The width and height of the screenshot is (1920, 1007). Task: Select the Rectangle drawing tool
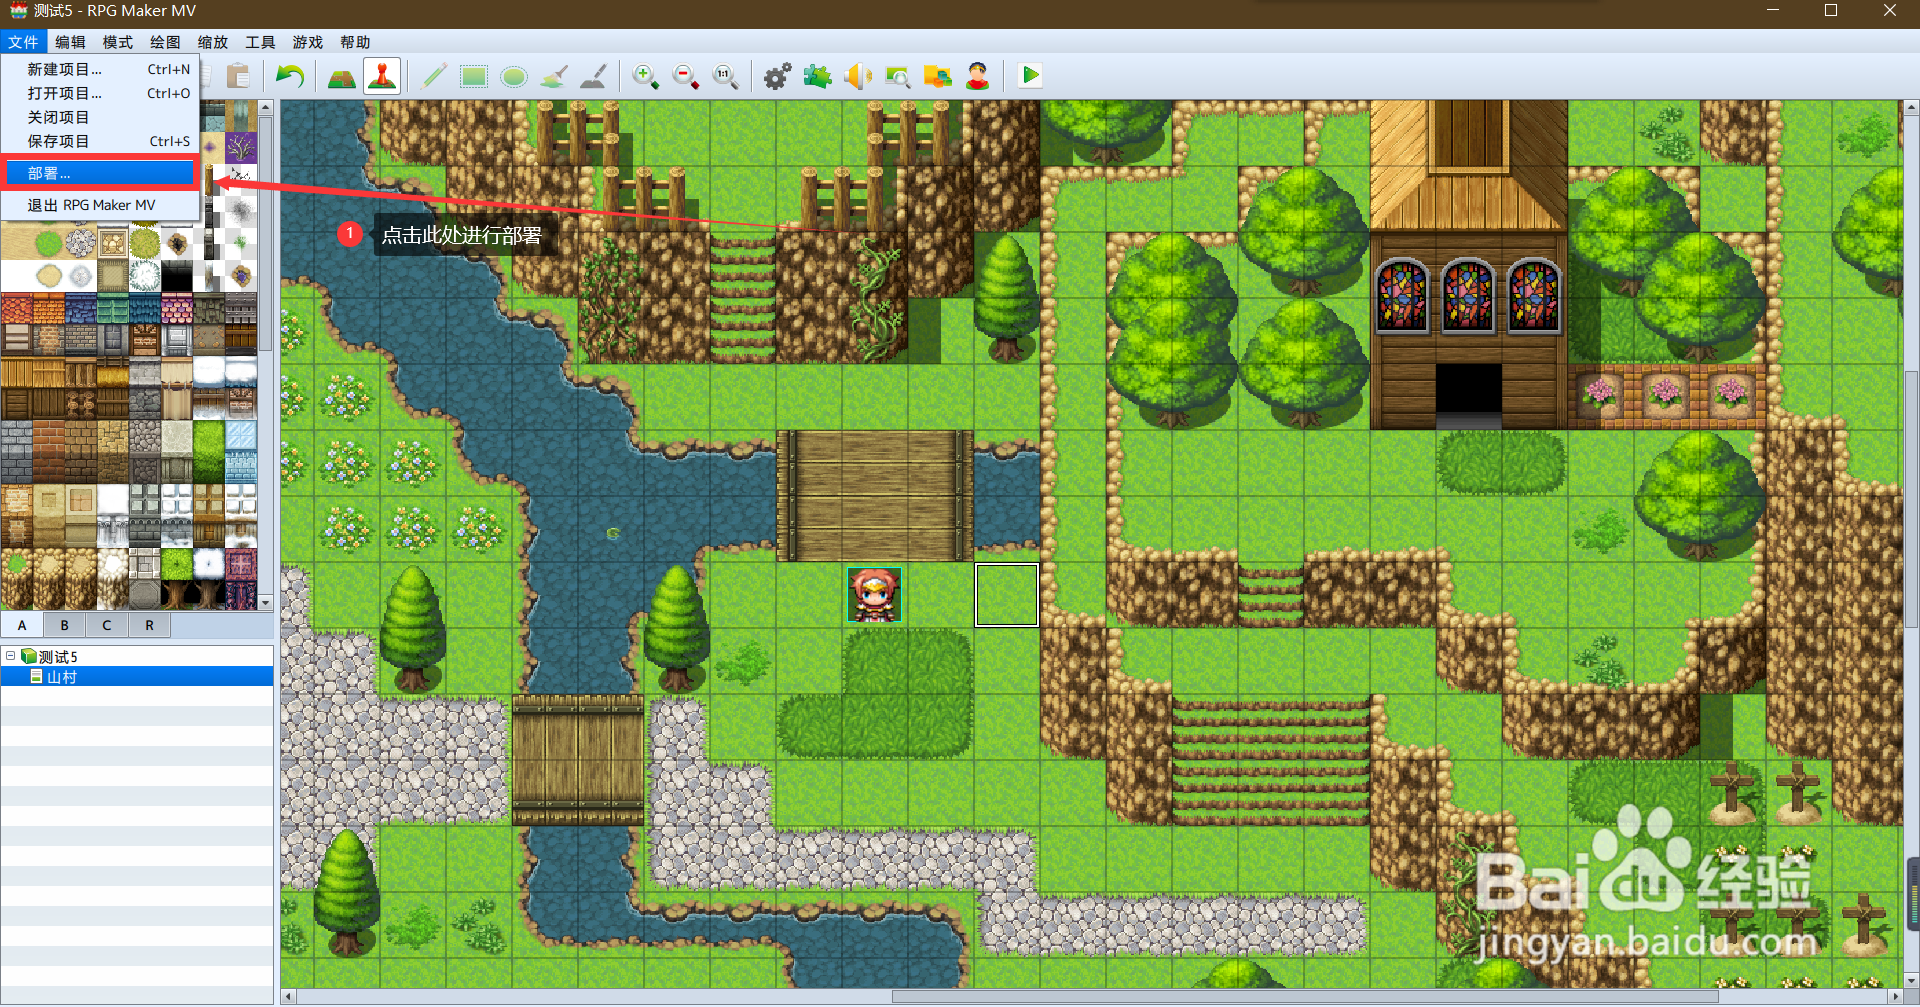pos(474,76)
